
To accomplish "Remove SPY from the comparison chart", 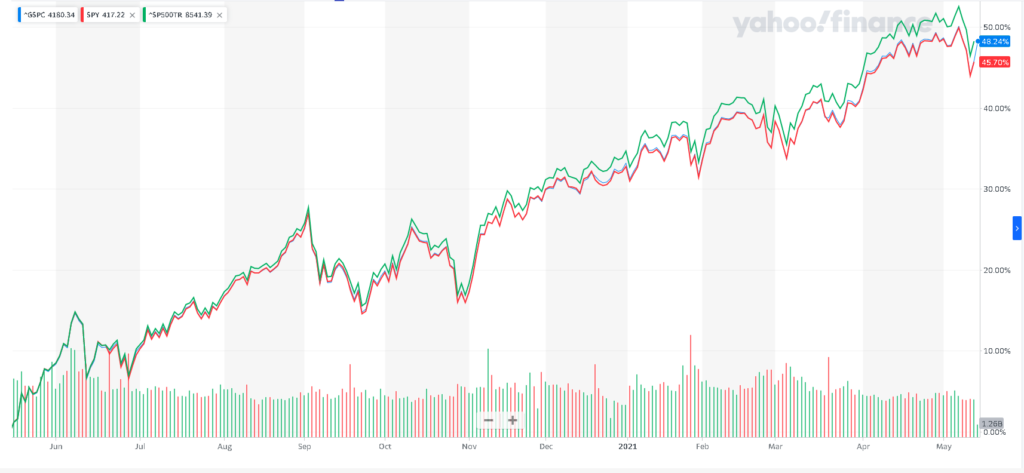I will [x=132, y=15].
